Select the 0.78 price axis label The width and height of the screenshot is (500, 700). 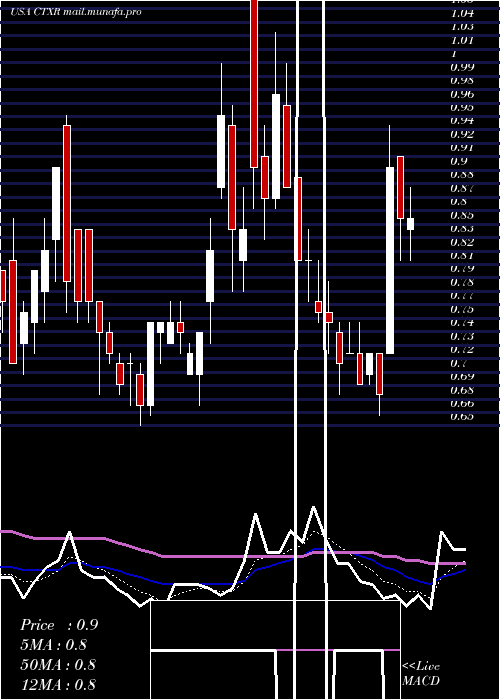click(462, 282)
